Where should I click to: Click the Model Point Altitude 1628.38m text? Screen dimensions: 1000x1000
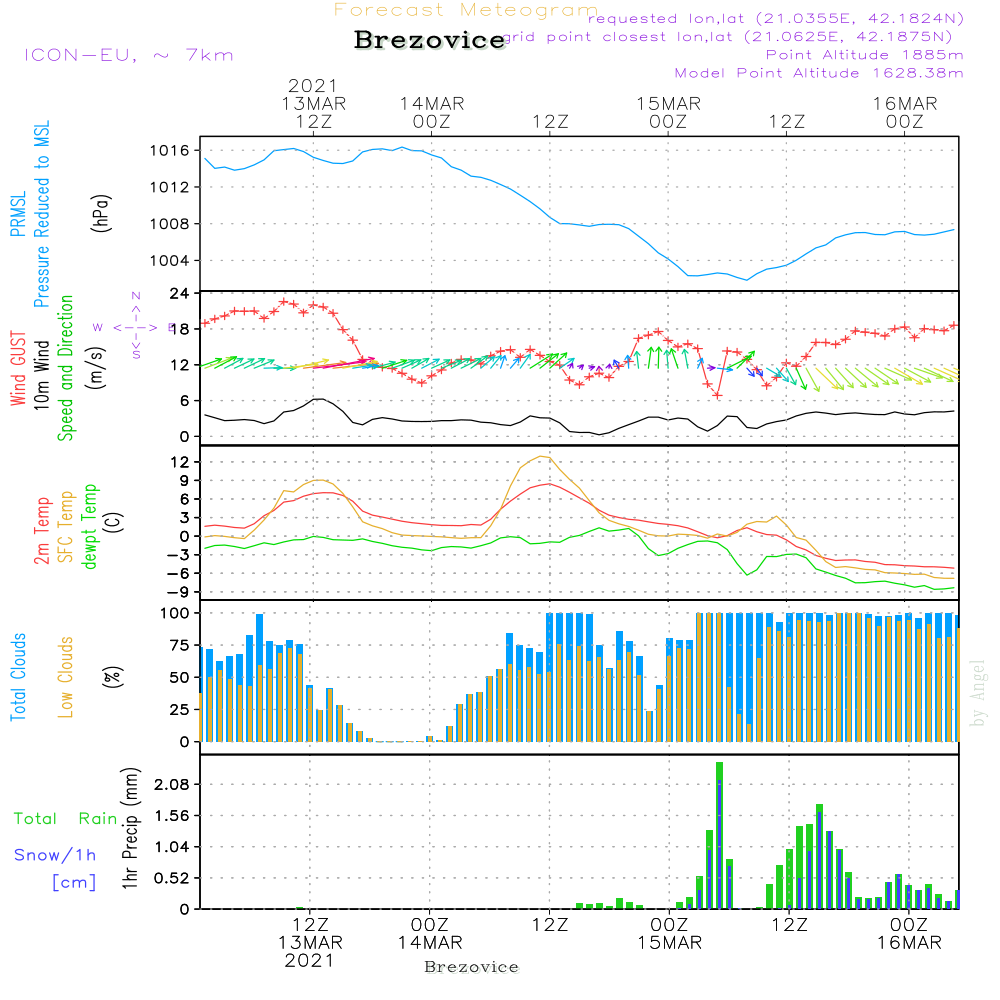pos(819,73)
